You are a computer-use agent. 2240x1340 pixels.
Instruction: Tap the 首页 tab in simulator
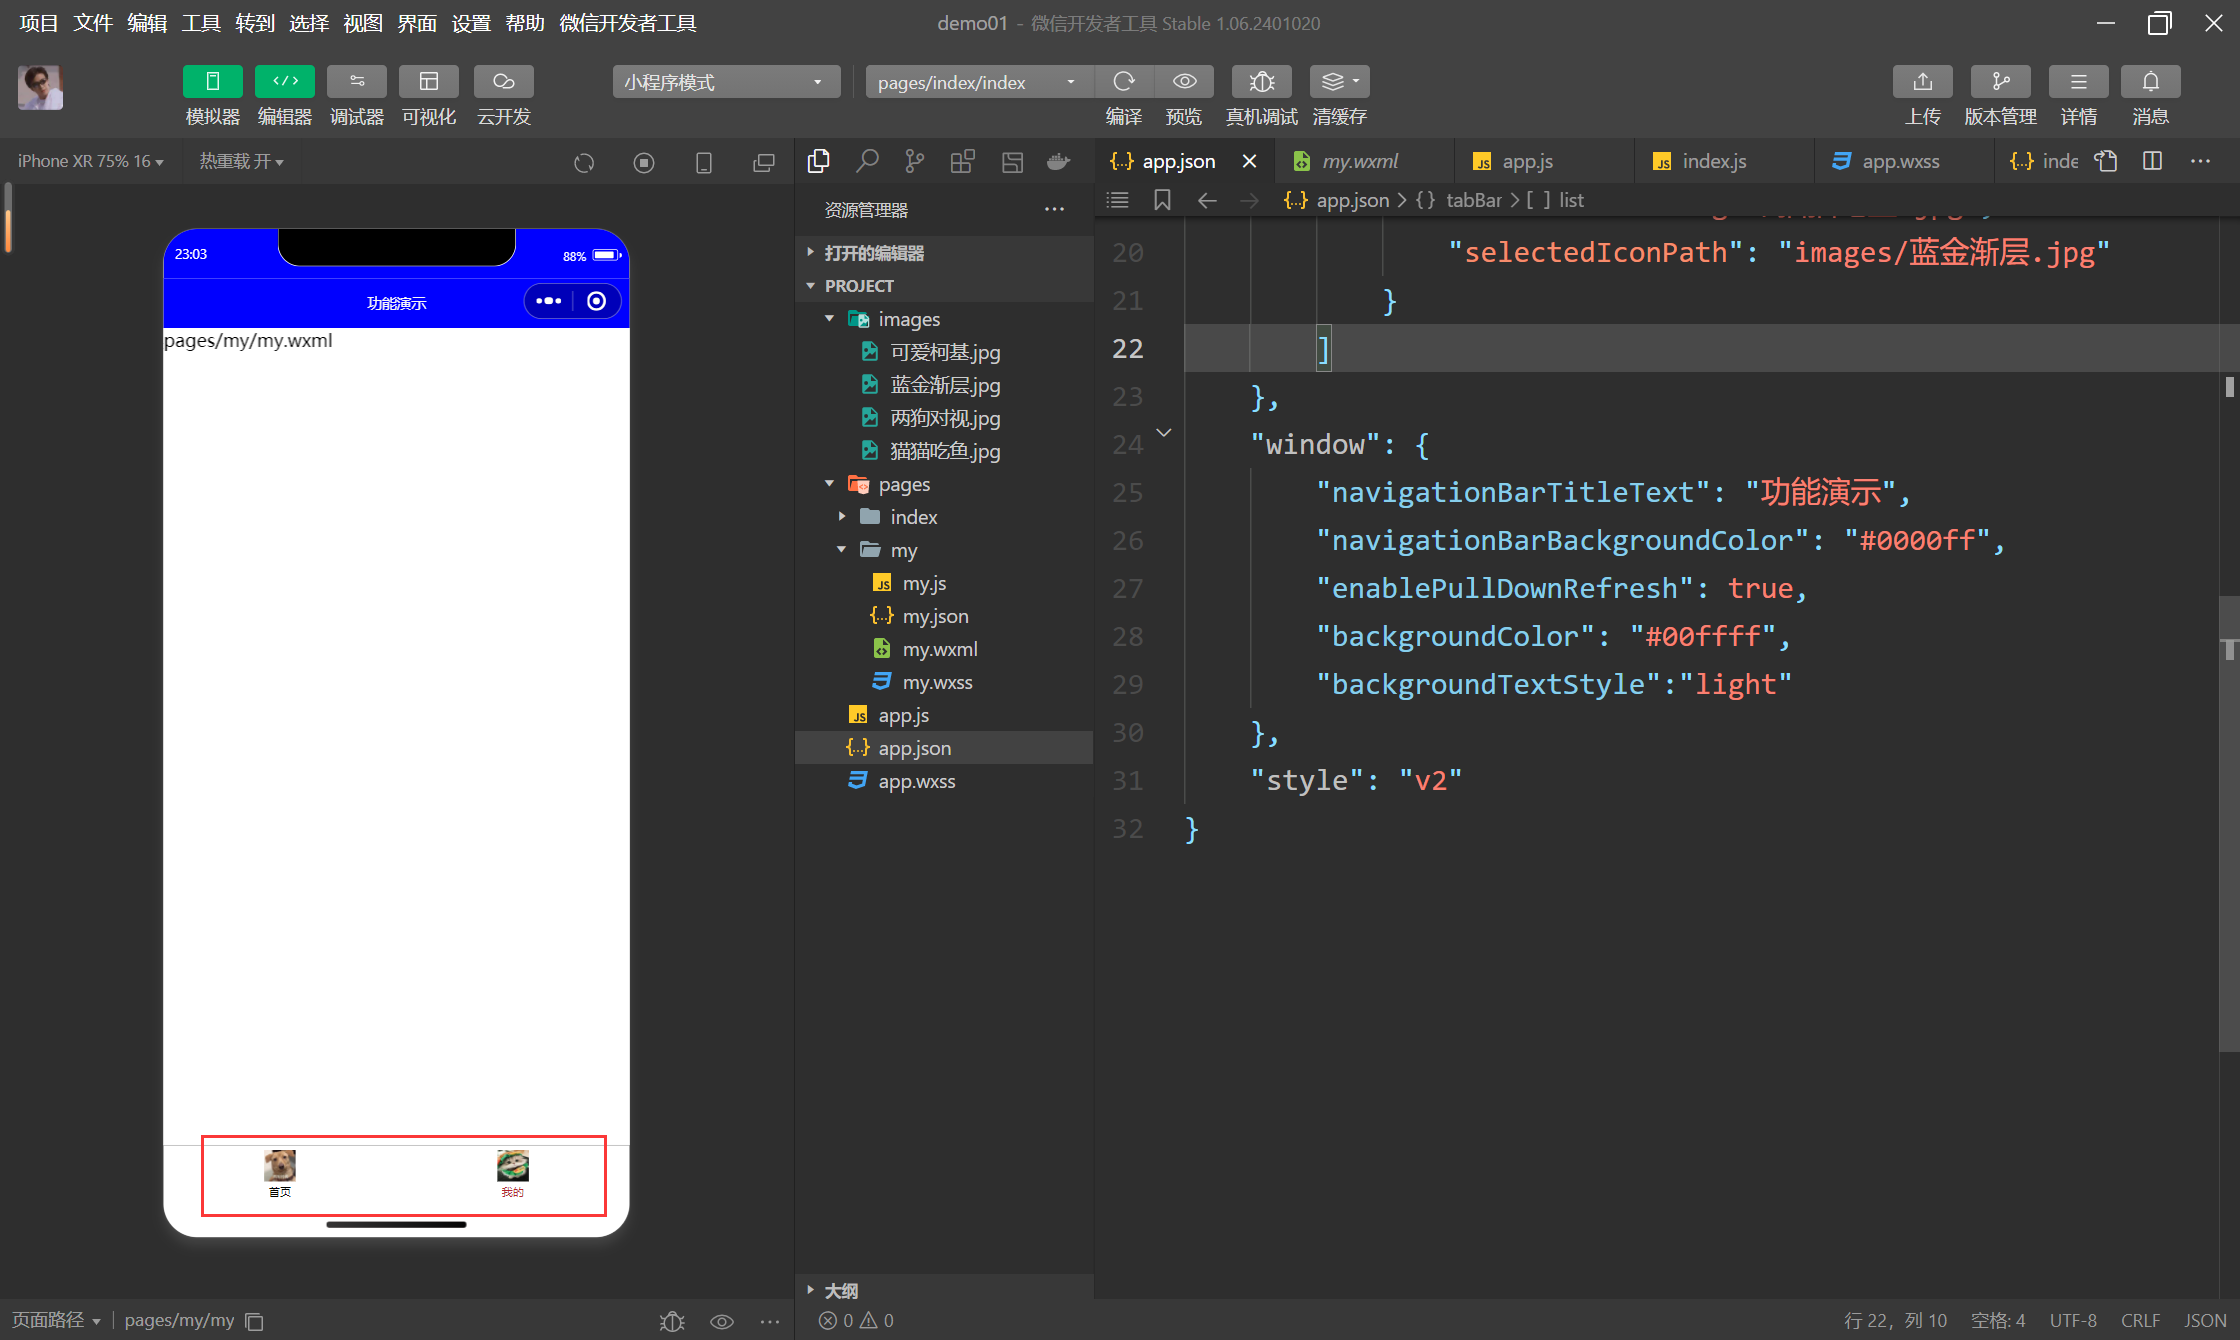(x=280, y=1174)
